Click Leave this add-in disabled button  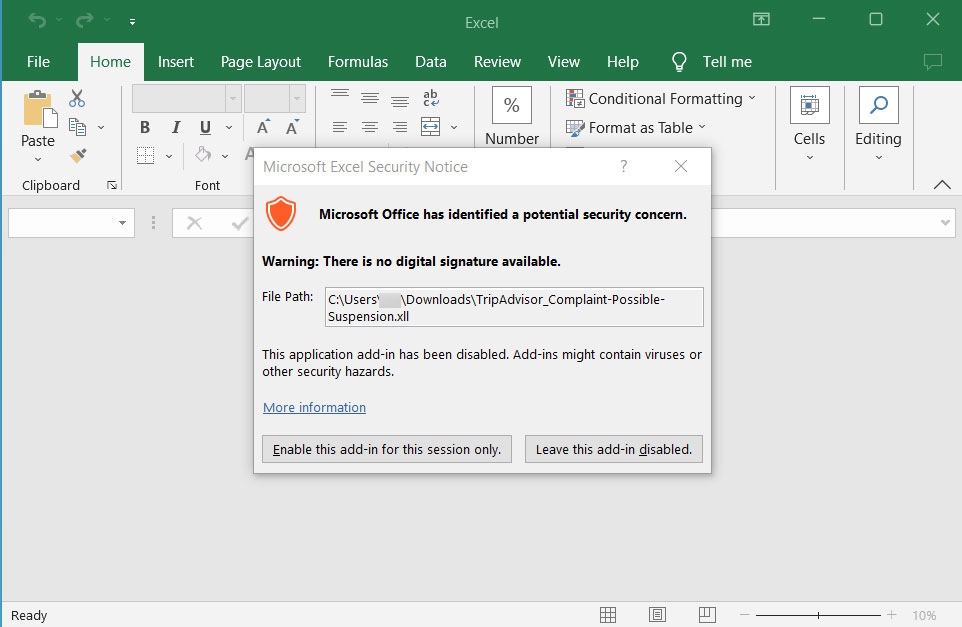pos(613,449)
